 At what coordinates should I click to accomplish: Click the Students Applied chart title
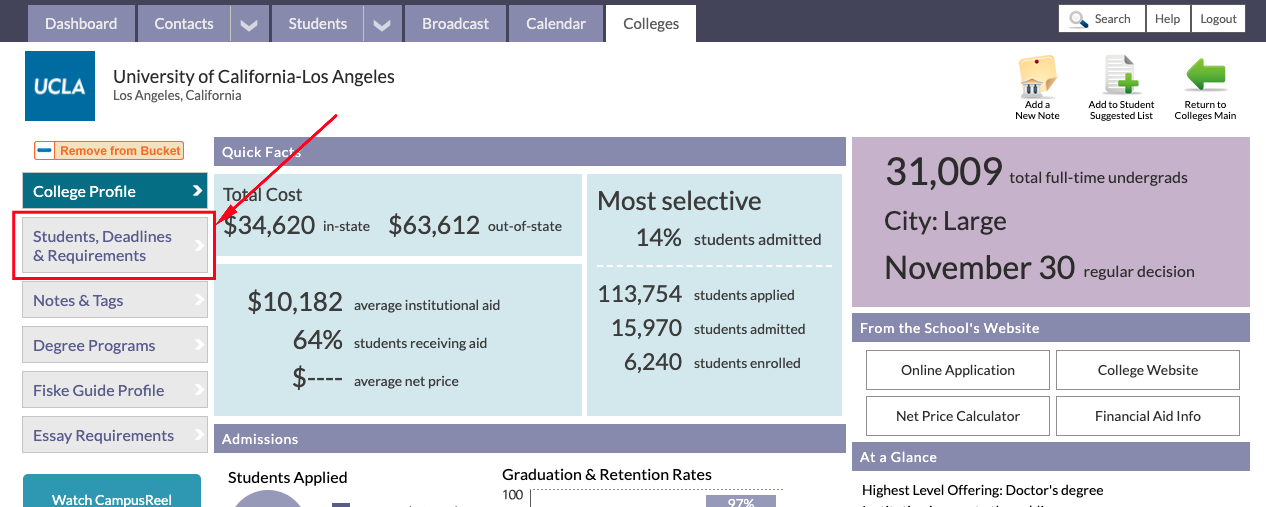point(288,477)
